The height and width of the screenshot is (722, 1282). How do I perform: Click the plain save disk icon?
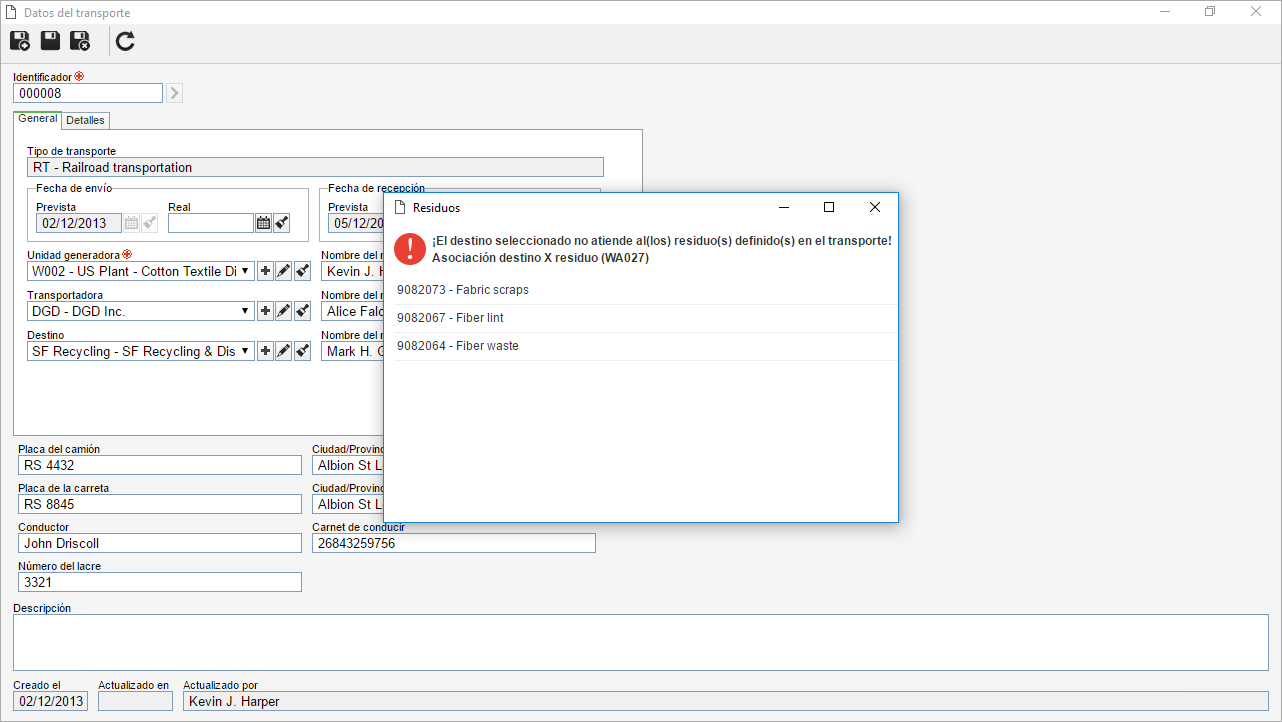coord(50,41)
